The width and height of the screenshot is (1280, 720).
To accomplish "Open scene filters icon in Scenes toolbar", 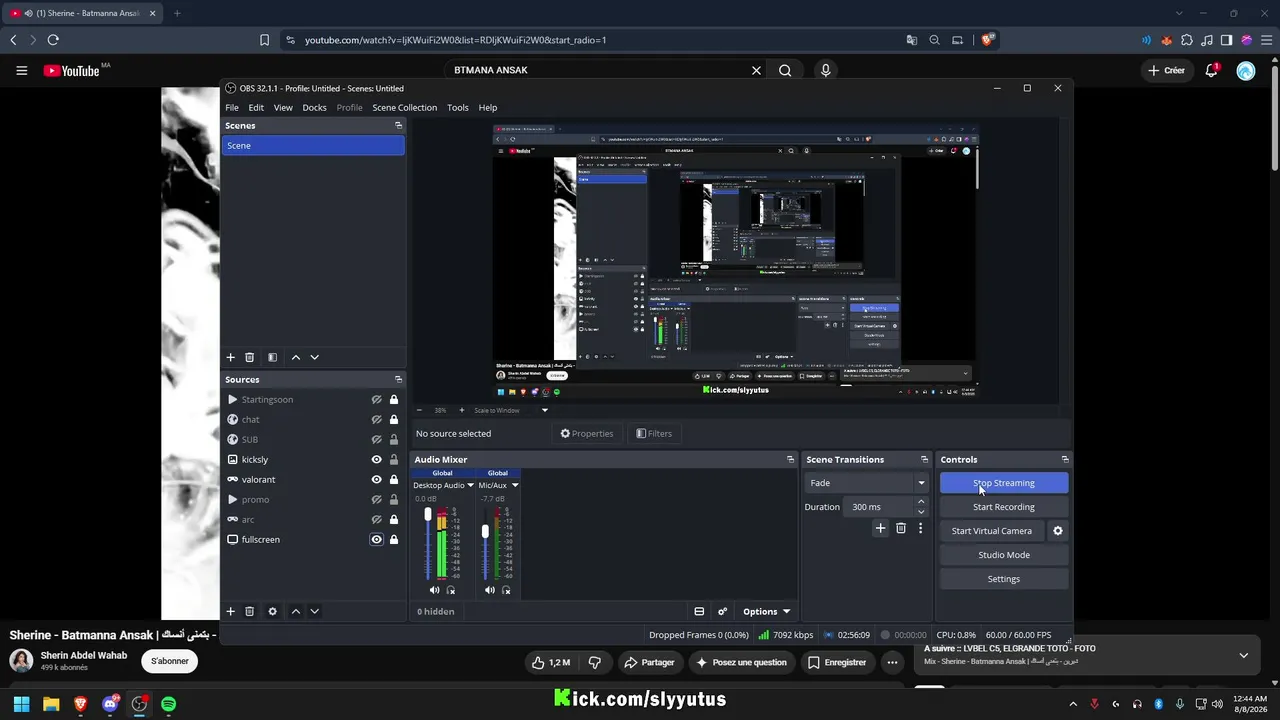I will 272,357.
